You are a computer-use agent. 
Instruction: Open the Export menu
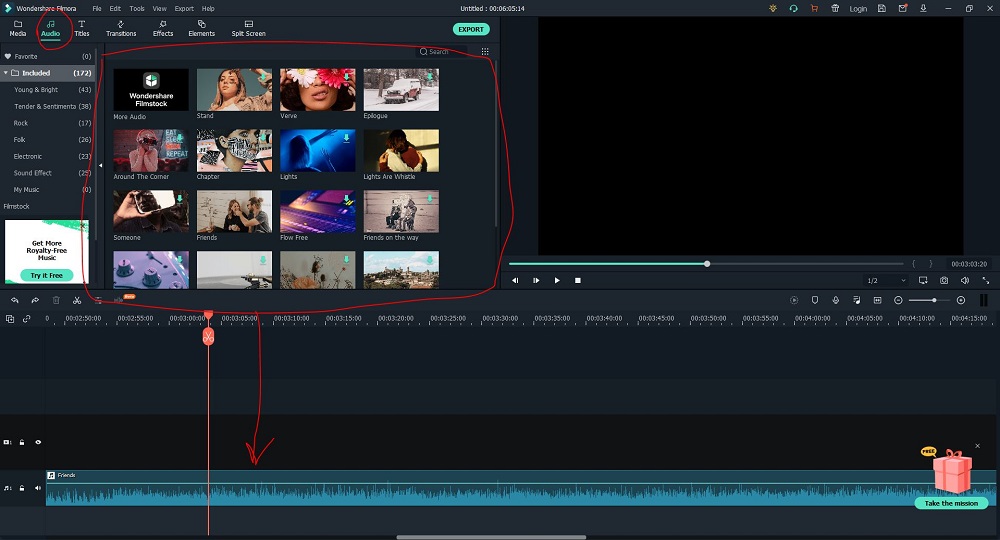pos(184,9)
